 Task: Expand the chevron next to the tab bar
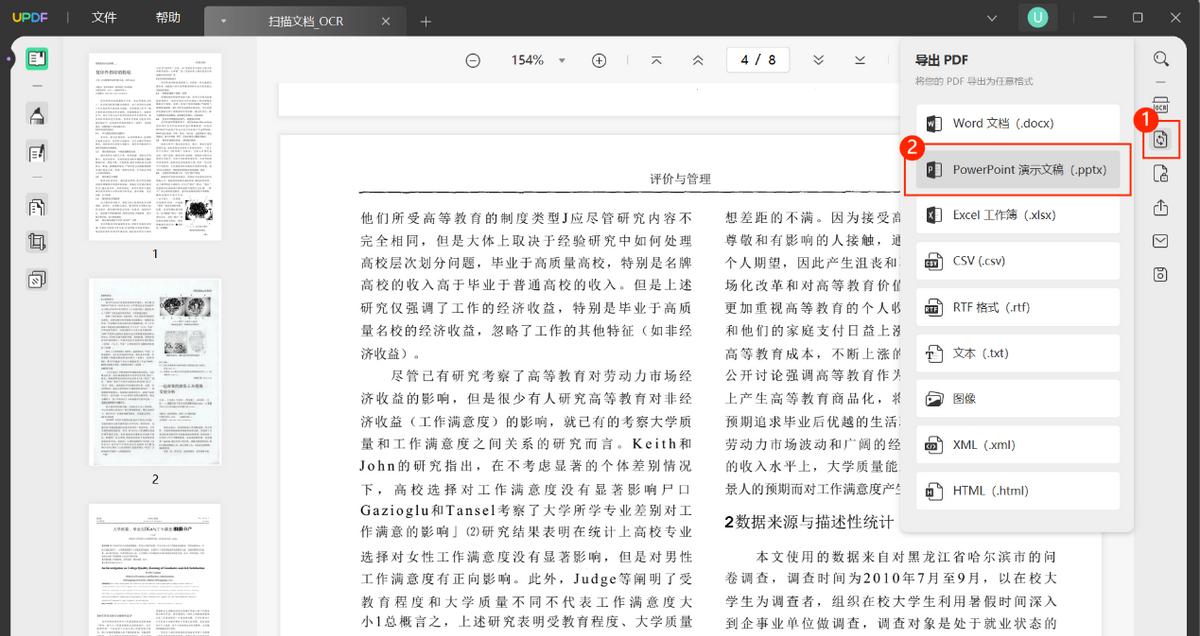(x=990, y=17)
